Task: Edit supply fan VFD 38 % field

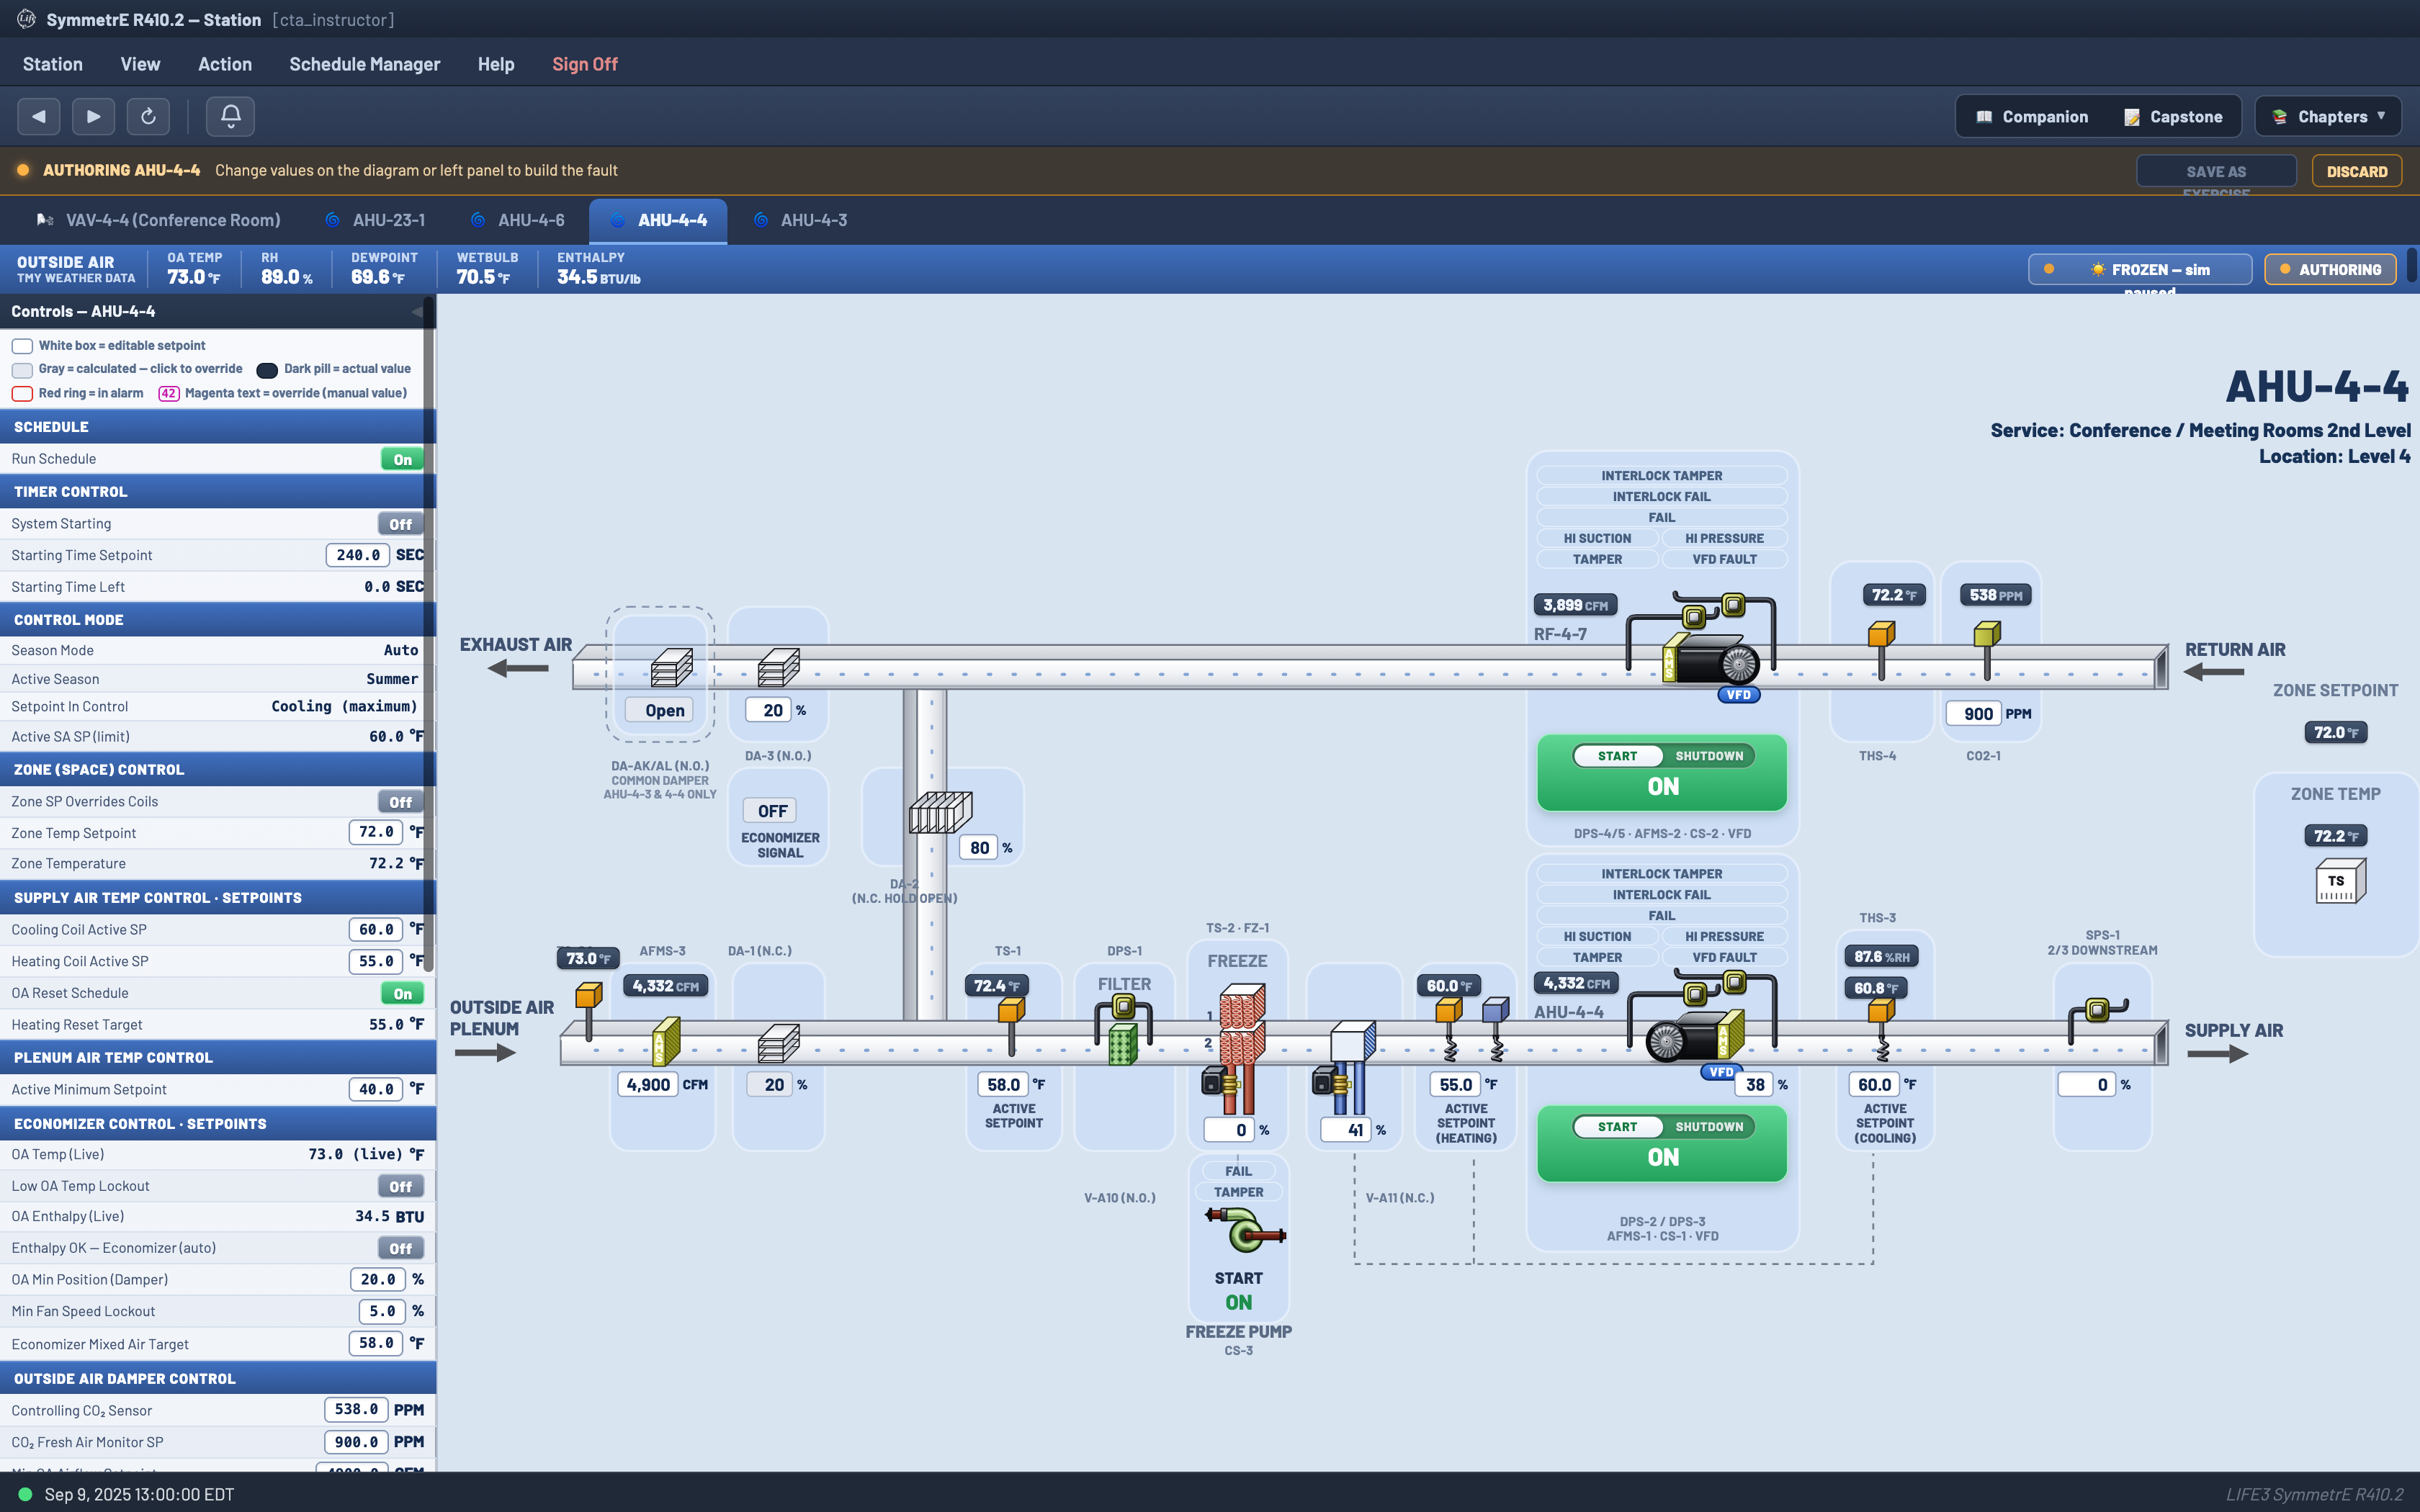Action: pos(1753,1085)
